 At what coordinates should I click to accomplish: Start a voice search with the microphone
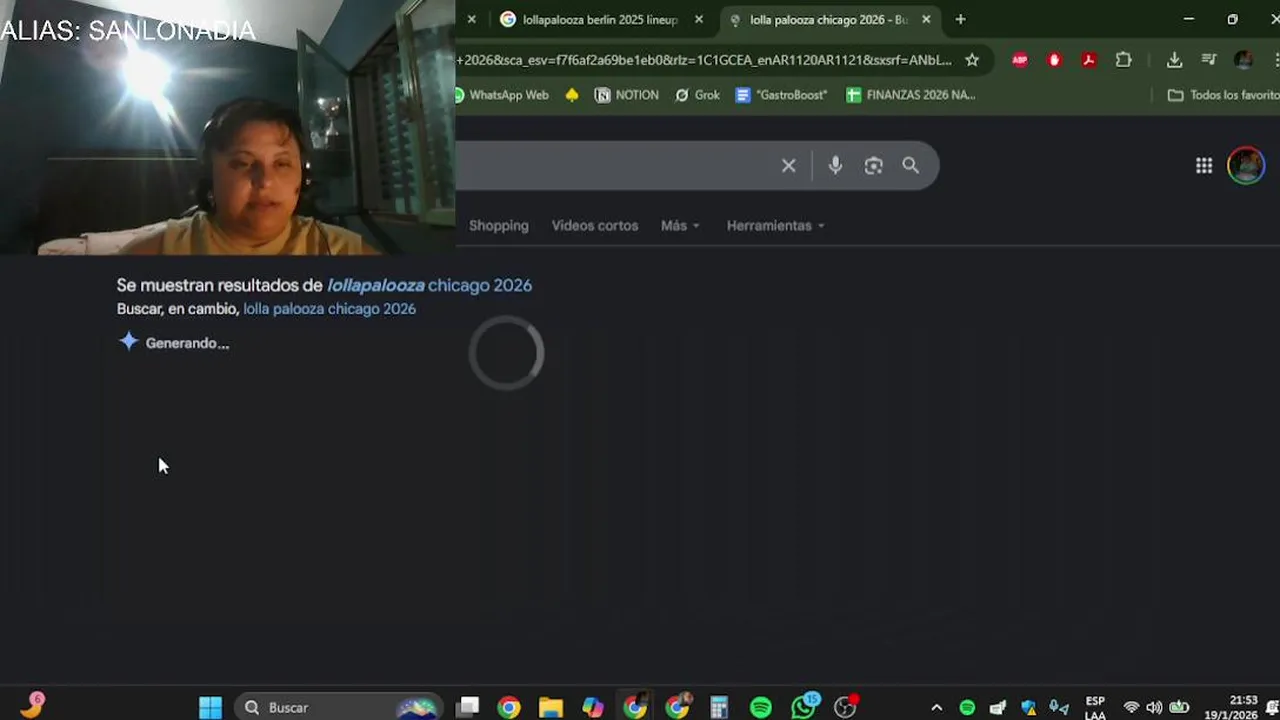click(x=835, y=166)
